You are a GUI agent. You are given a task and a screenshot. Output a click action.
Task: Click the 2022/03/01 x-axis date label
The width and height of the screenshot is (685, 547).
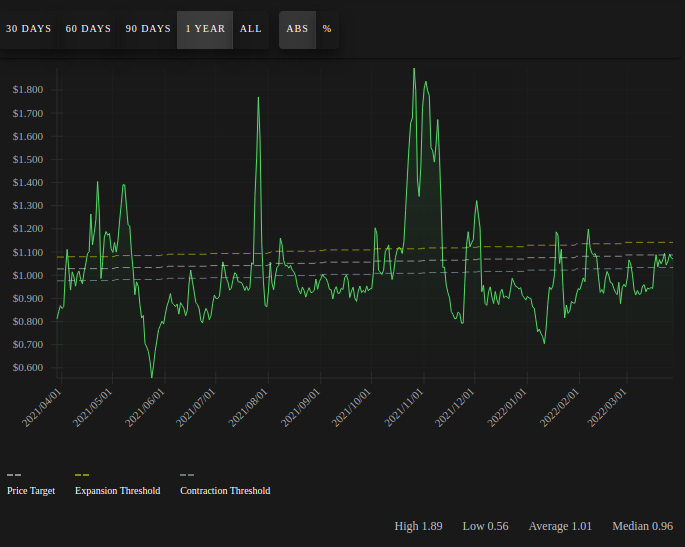607,408
